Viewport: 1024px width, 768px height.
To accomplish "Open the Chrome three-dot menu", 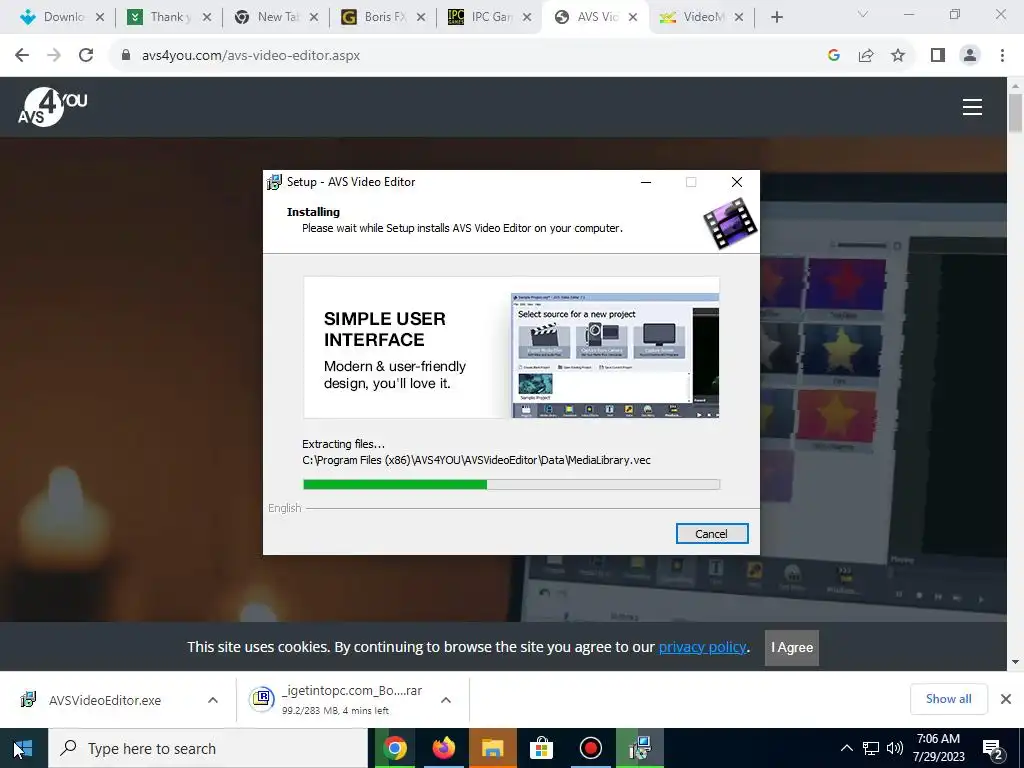I will 1002,56.
